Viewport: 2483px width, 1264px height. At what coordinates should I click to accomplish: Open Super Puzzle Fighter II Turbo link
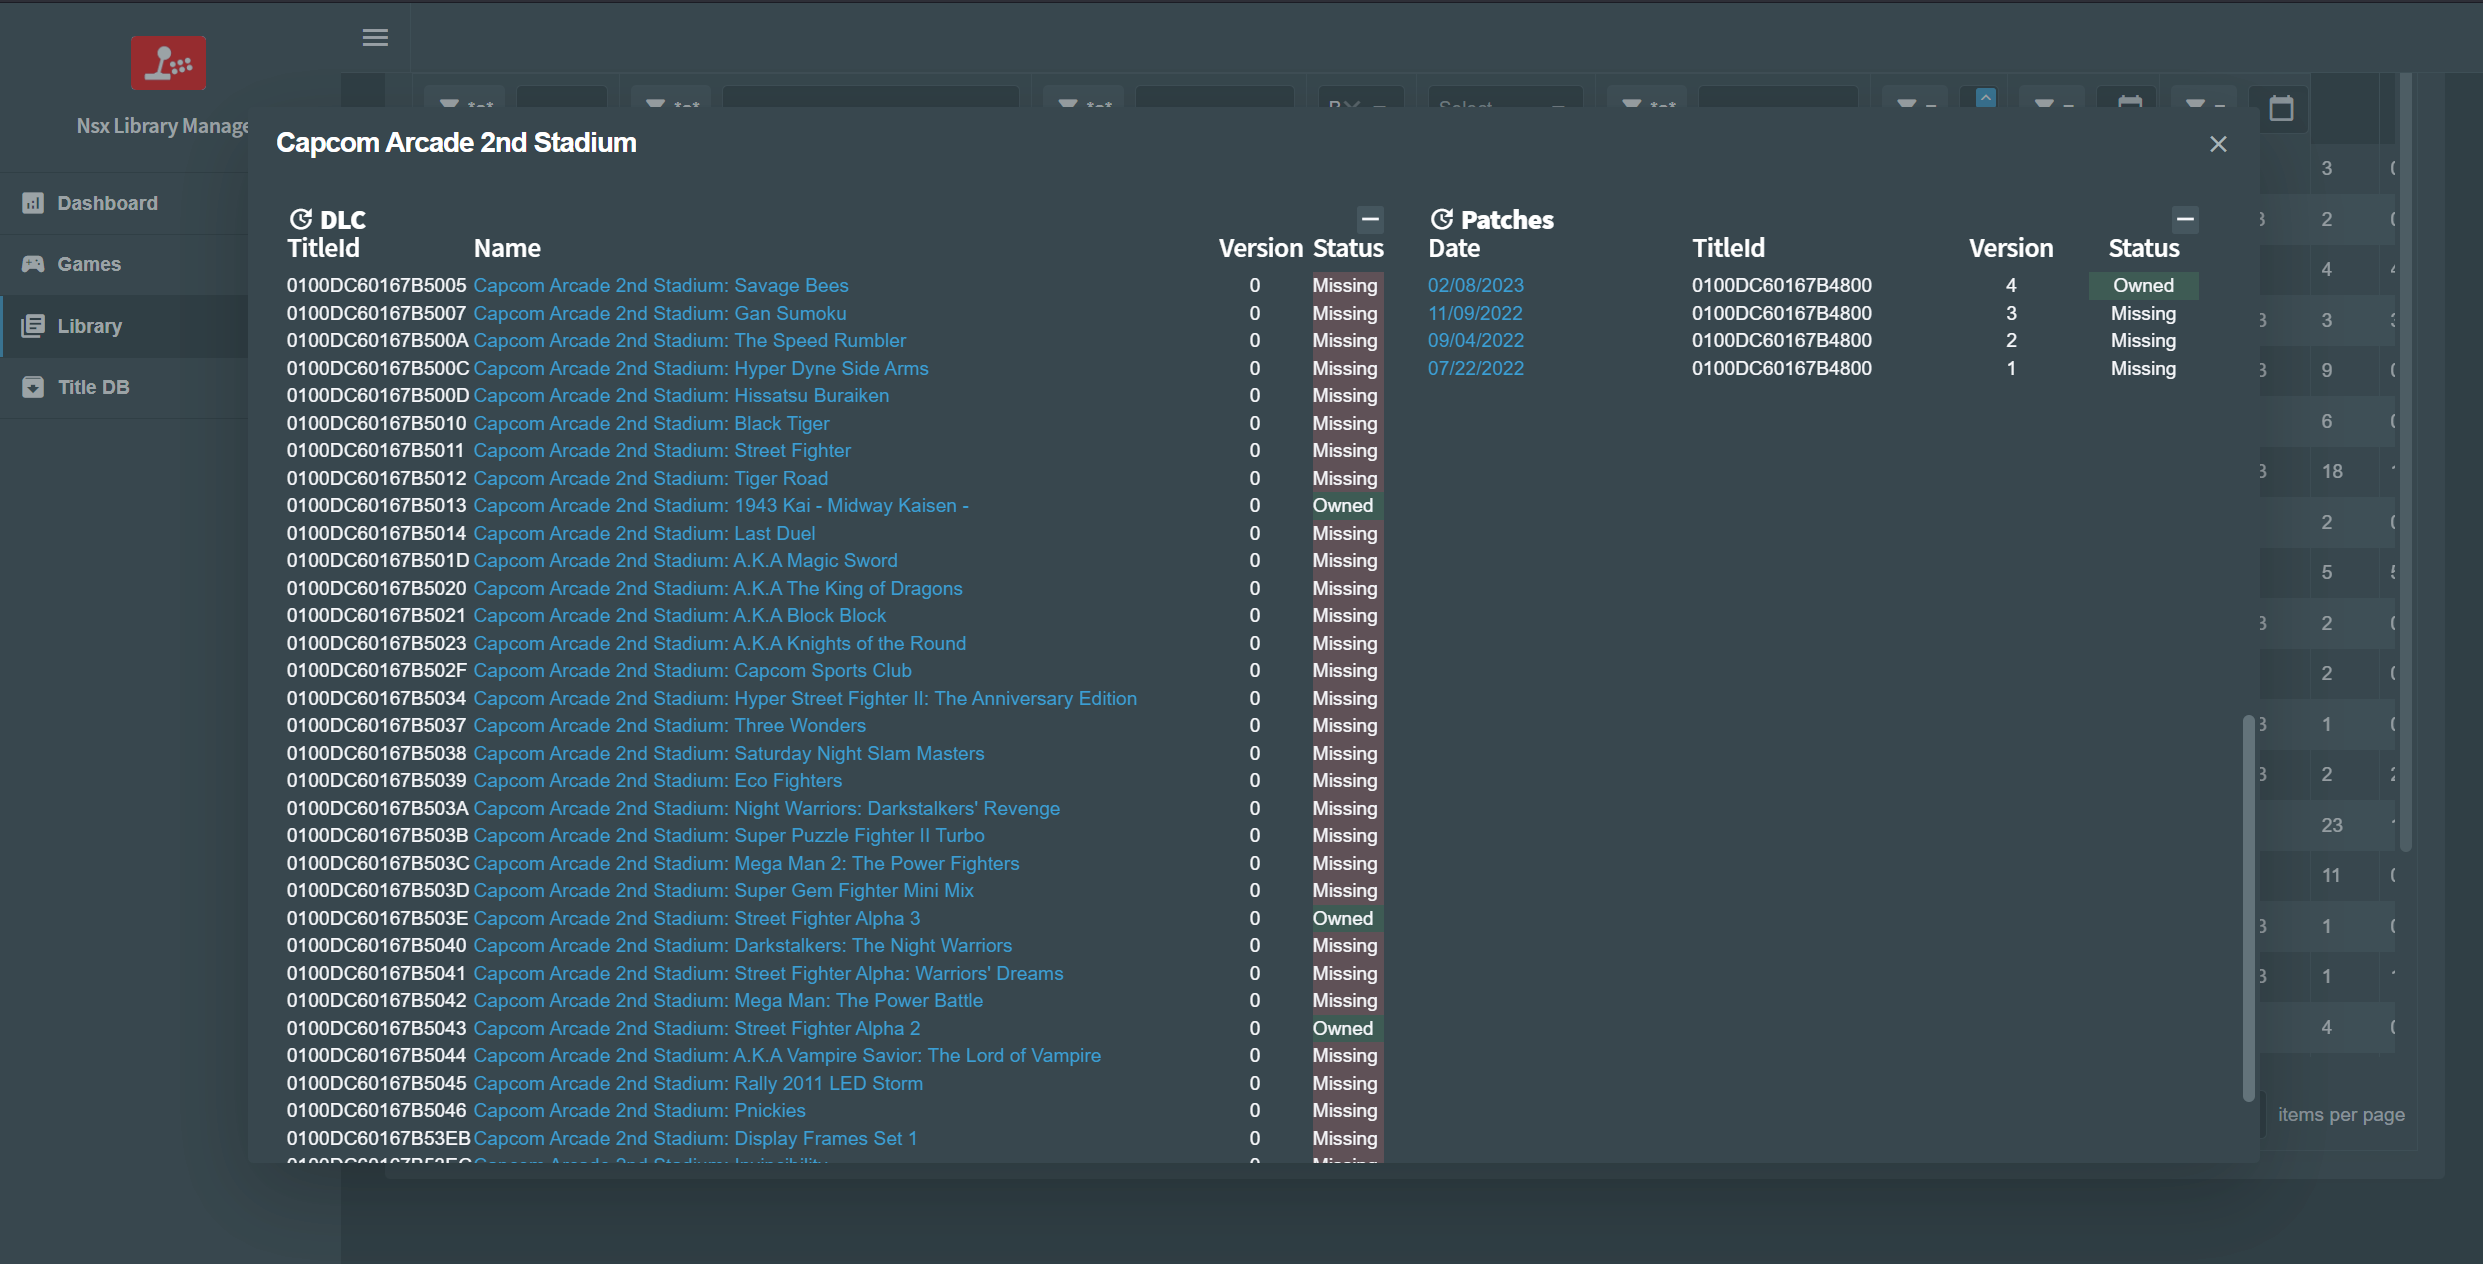729,835
